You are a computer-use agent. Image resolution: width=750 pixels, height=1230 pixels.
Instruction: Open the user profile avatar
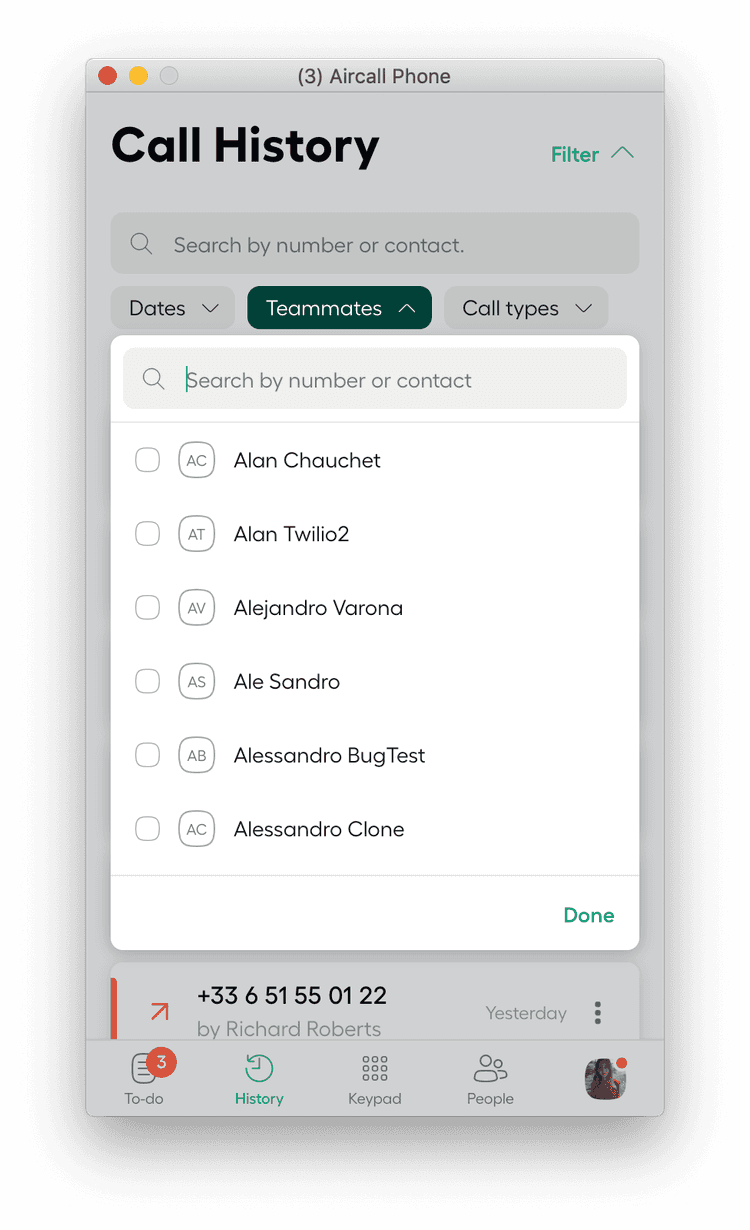coord(606,1079)
